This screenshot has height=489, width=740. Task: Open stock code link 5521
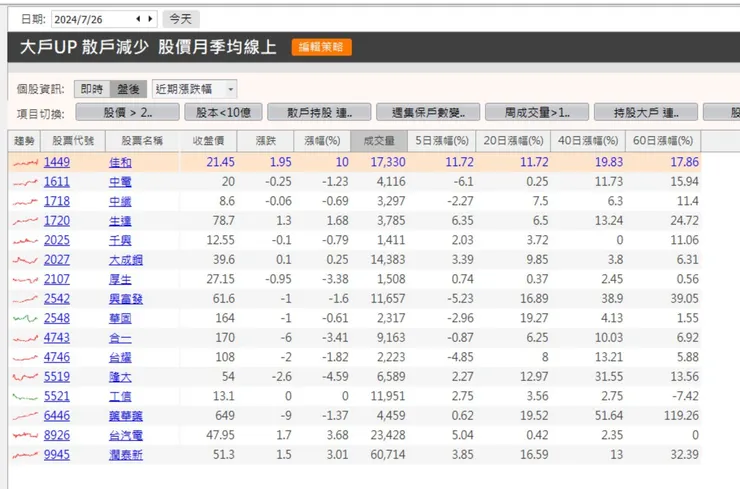[x=57, y=396]
